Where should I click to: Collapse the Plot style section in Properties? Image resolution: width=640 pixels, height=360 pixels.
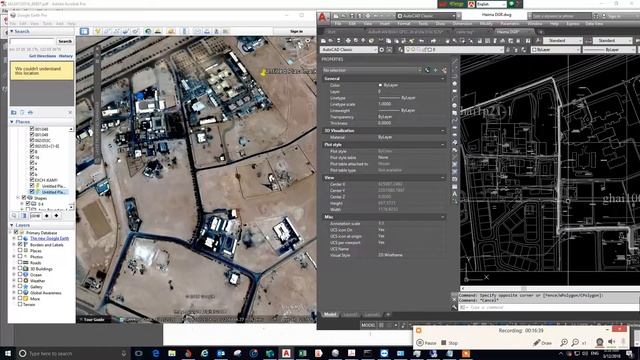(443, 144)
